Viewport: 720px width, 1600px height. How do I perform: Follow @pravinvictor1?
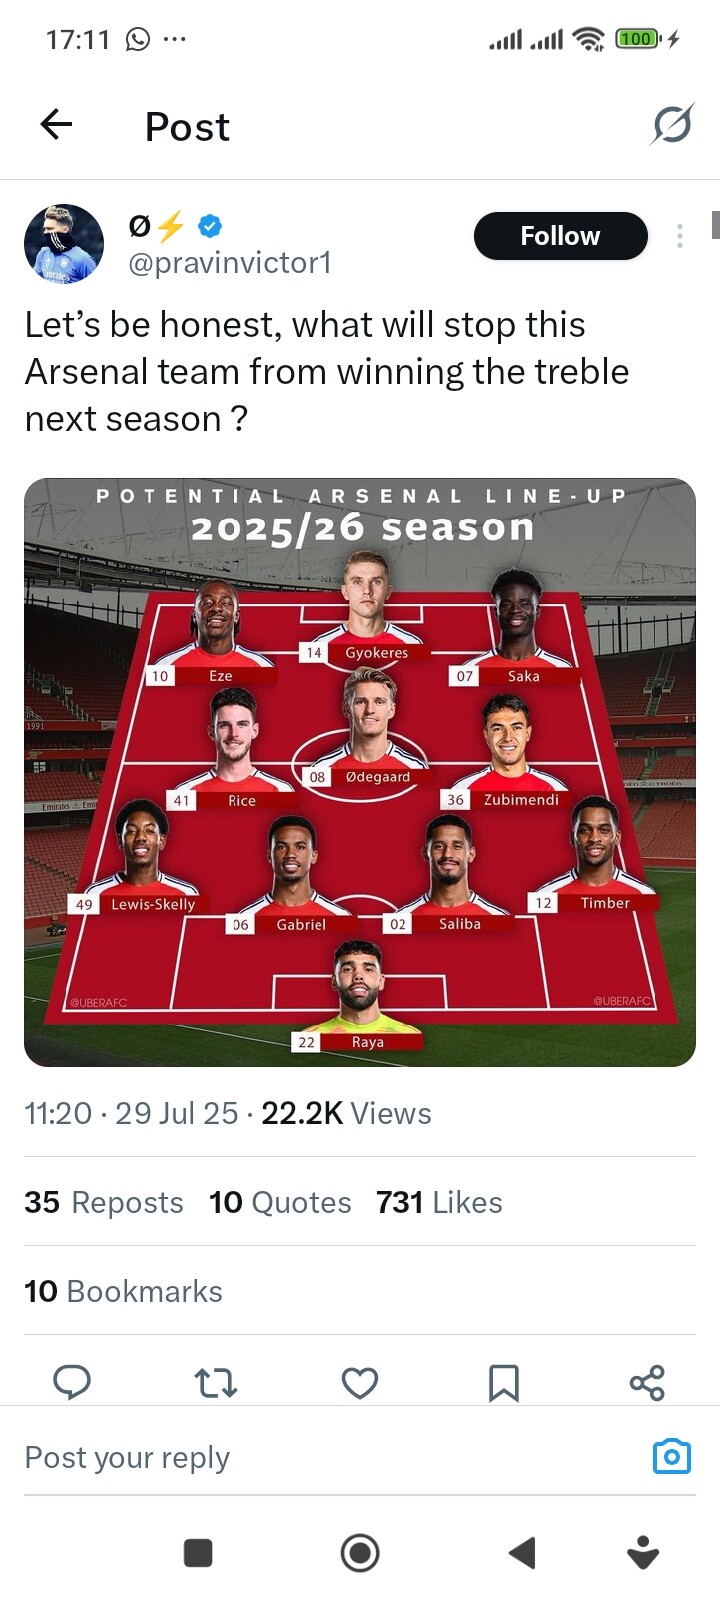[x=560, y=236]
